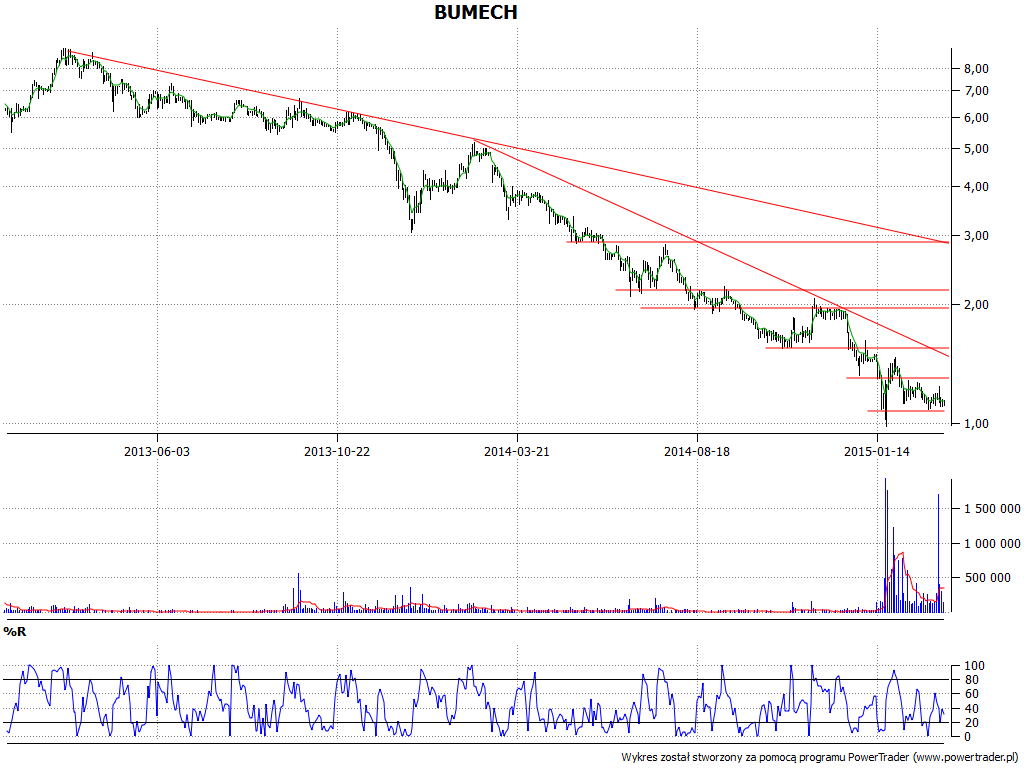Click the 40 level on %R axis
The height and width of the screenshot is (768, 1024).
pos(971,709)
